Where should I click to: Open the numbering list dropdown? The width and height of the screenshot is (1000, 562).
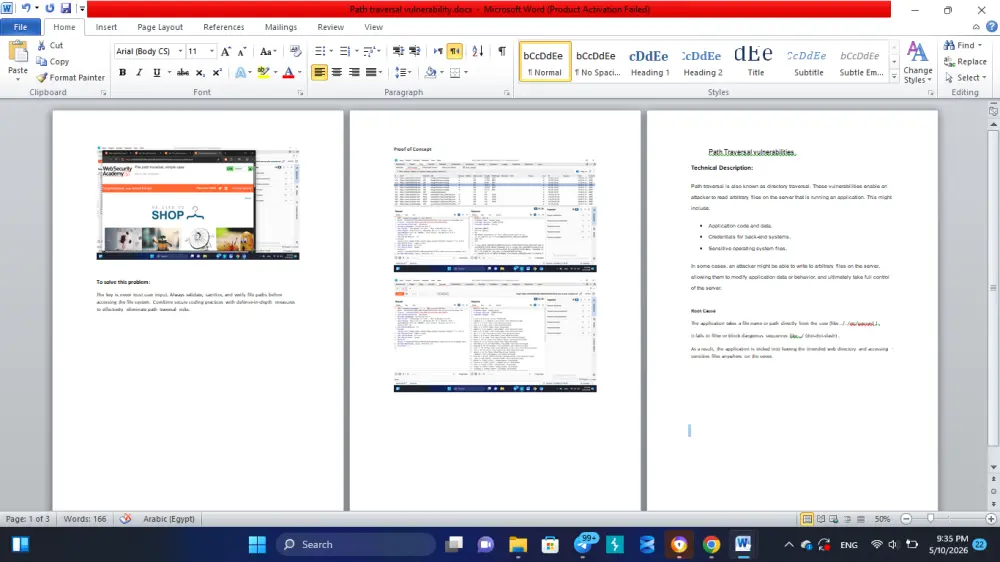pos(357,51)
